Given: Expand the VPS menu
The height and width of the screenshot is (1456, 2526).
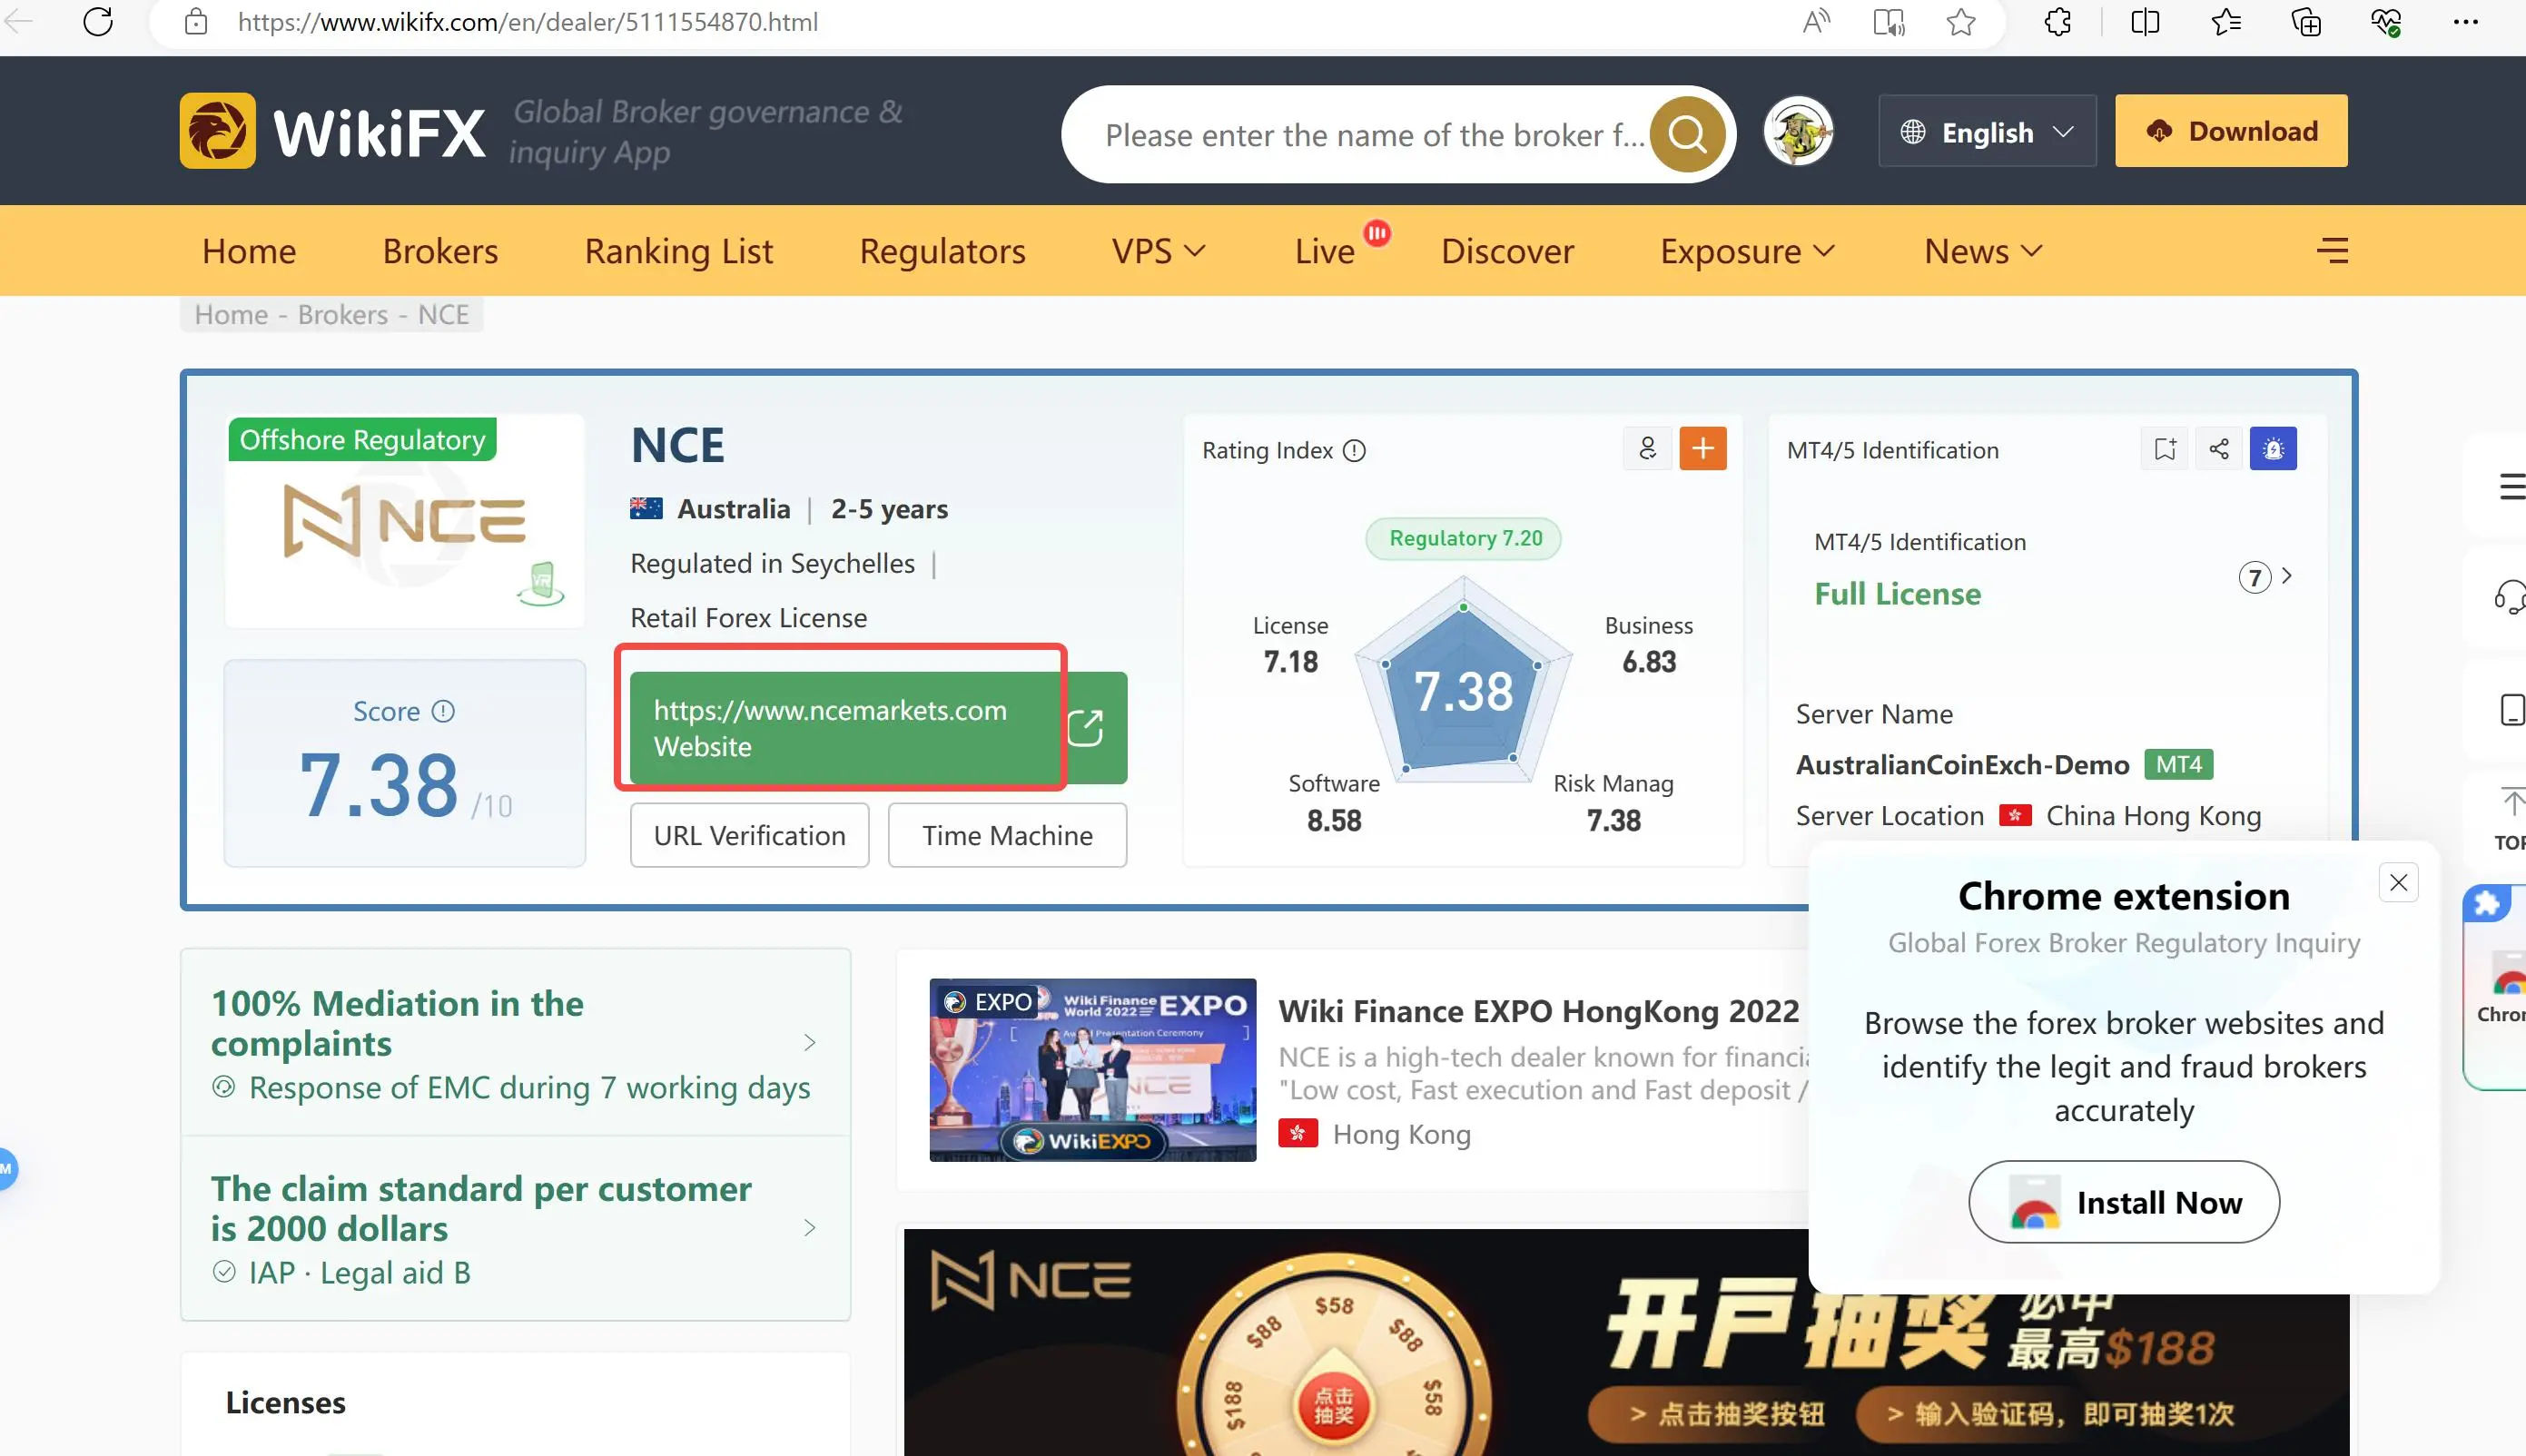Looking at the screenshot, I should coord(1159,251).
